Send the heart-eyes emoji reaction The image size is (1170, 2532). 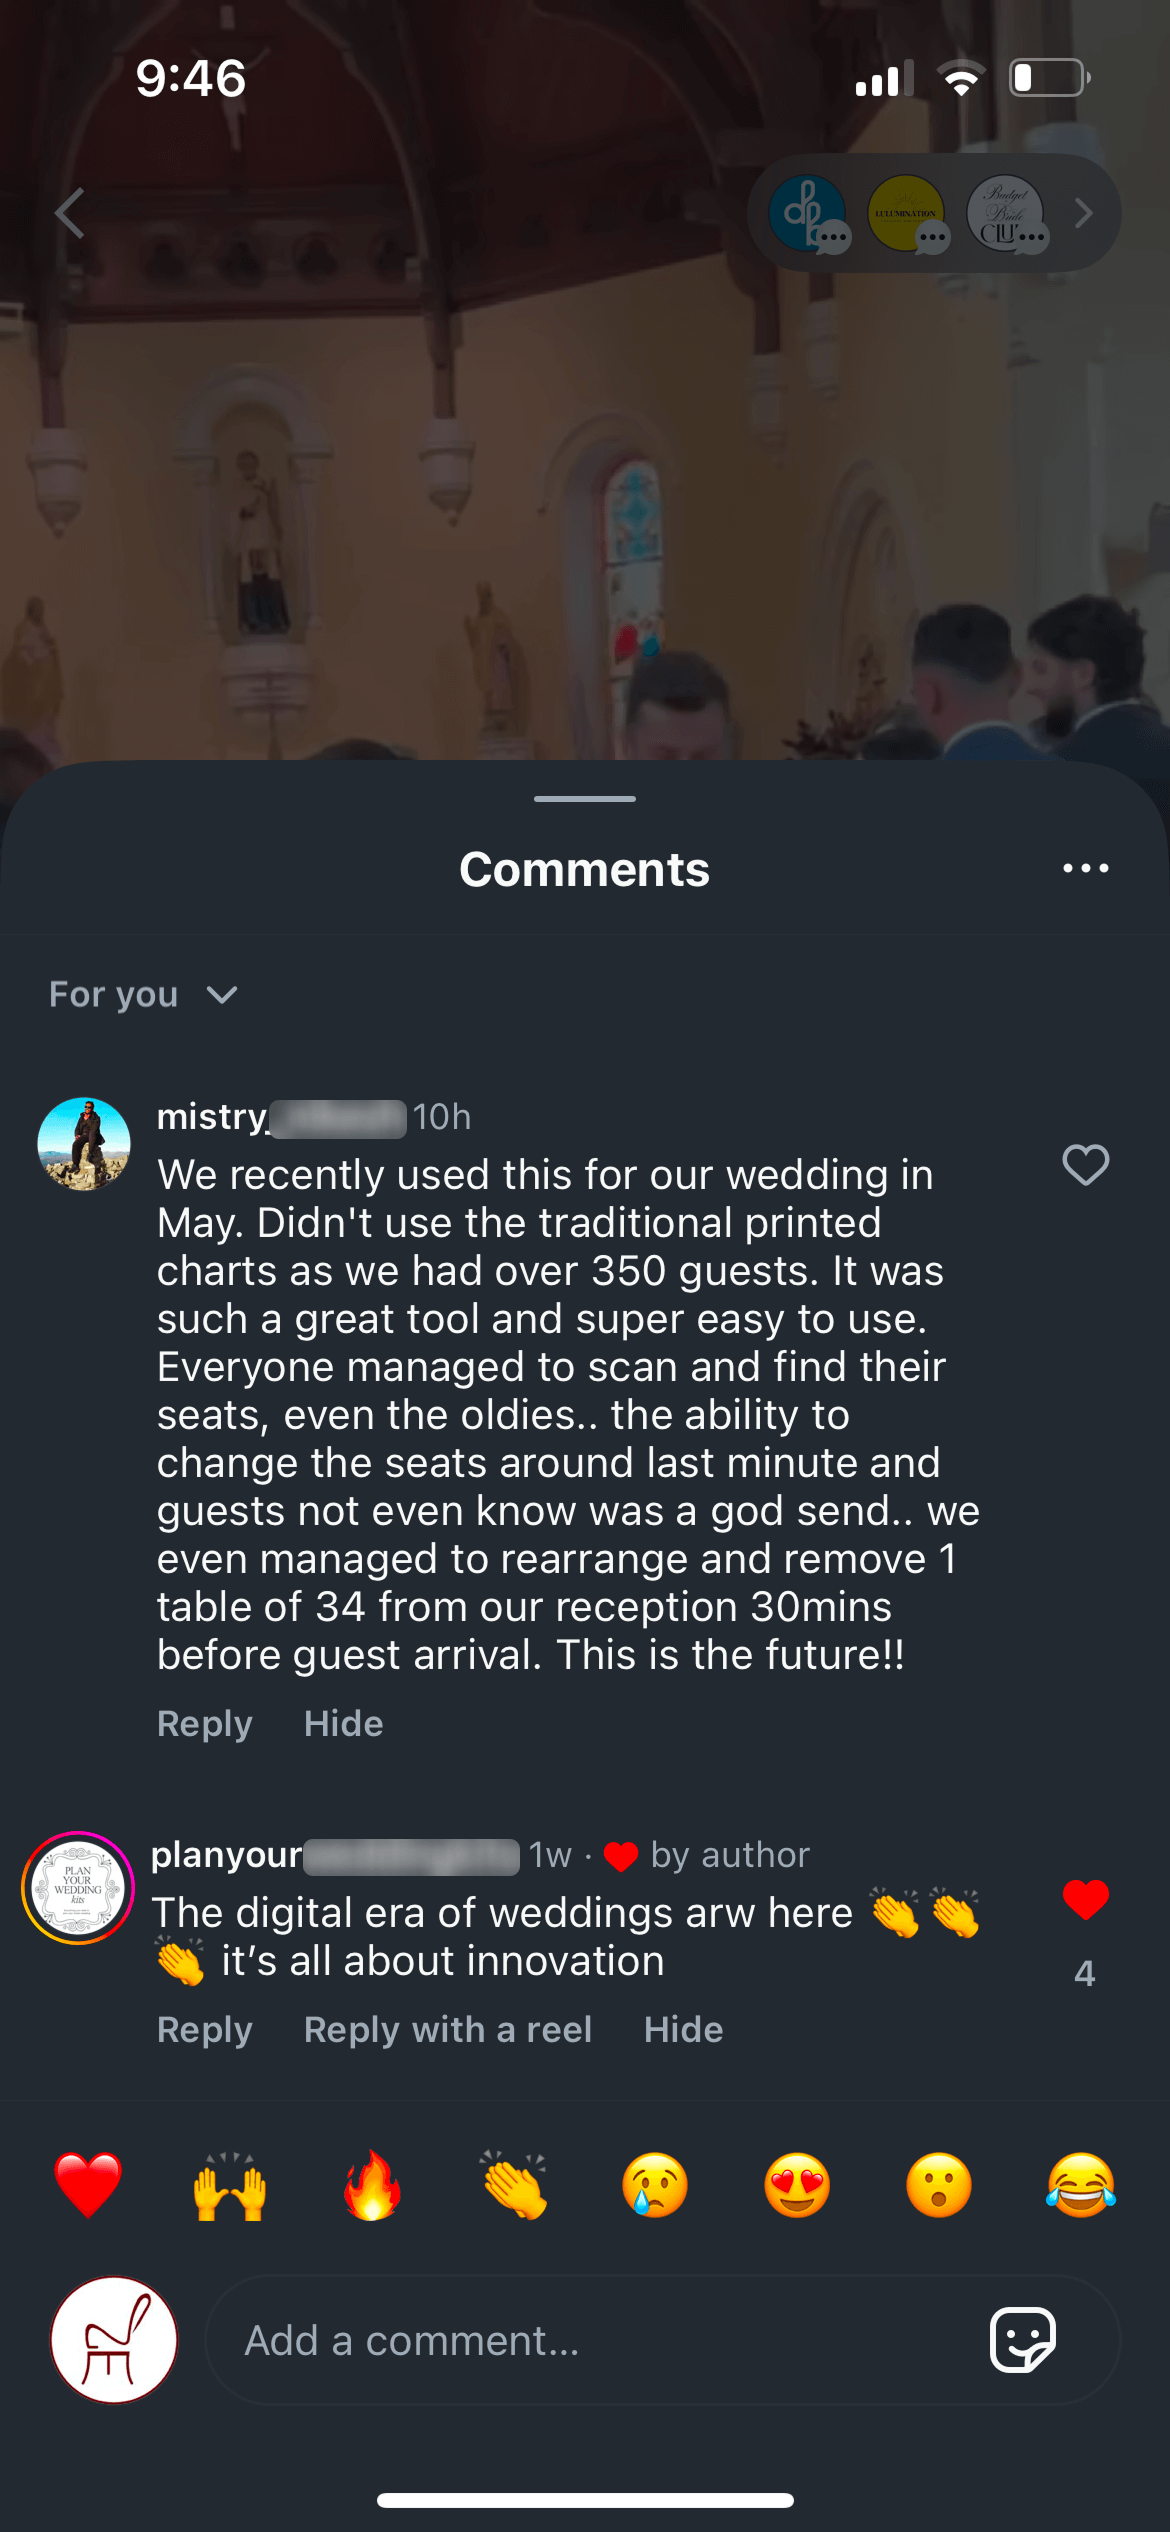click(797, 2185)
